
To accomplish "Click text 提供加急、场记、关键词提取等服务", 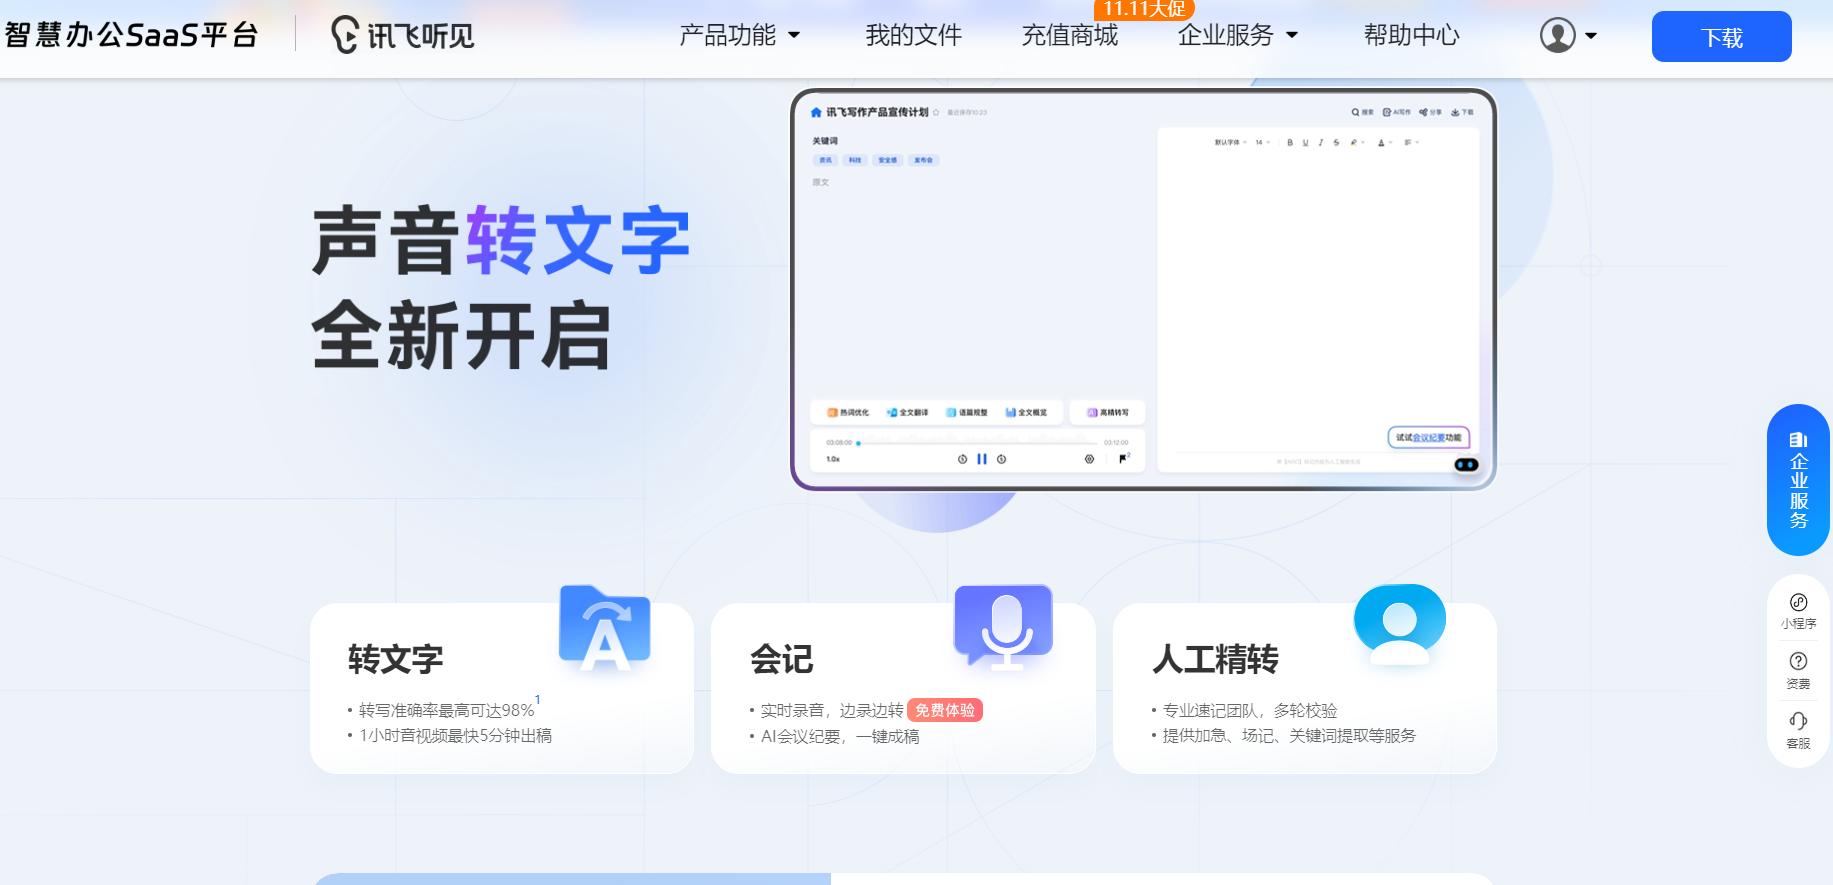I will point(1289,735).
